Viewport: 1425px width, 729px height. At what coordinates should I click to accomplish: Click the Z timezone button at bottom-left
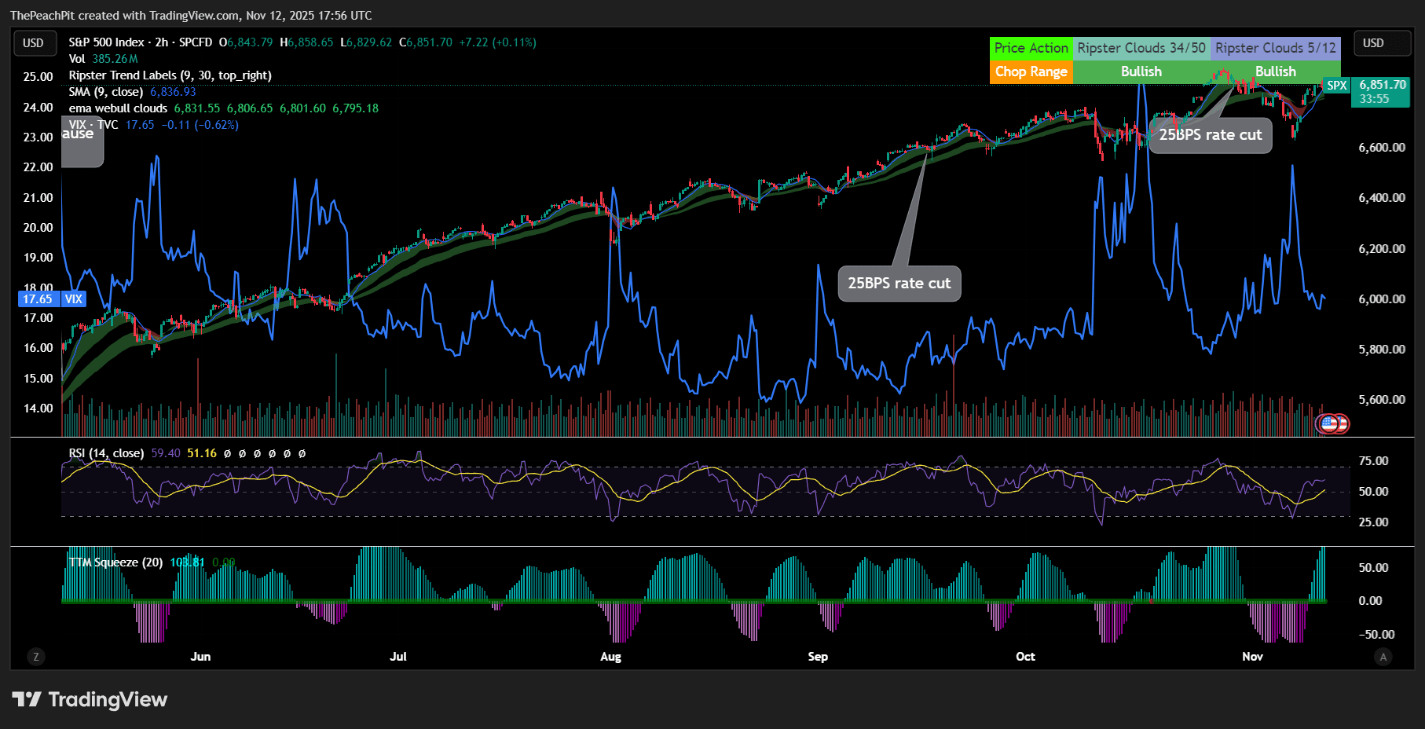[35, 657]
